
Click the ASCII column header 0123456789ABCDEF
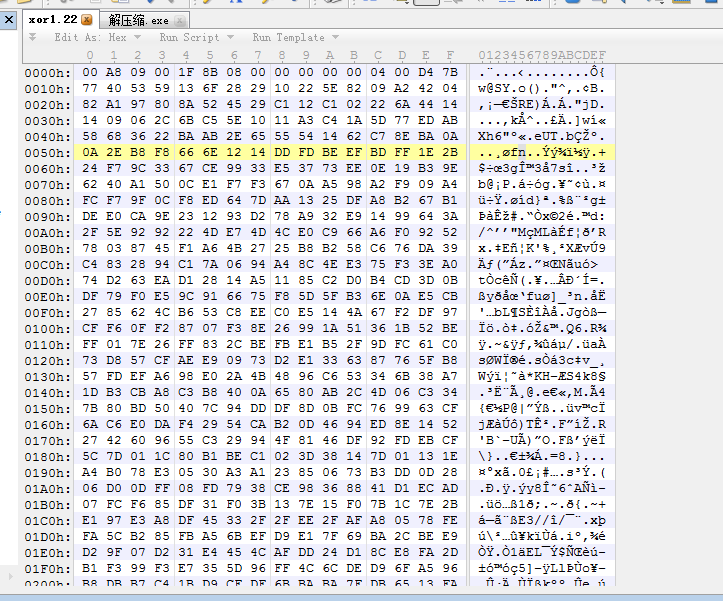click(542, 55)
